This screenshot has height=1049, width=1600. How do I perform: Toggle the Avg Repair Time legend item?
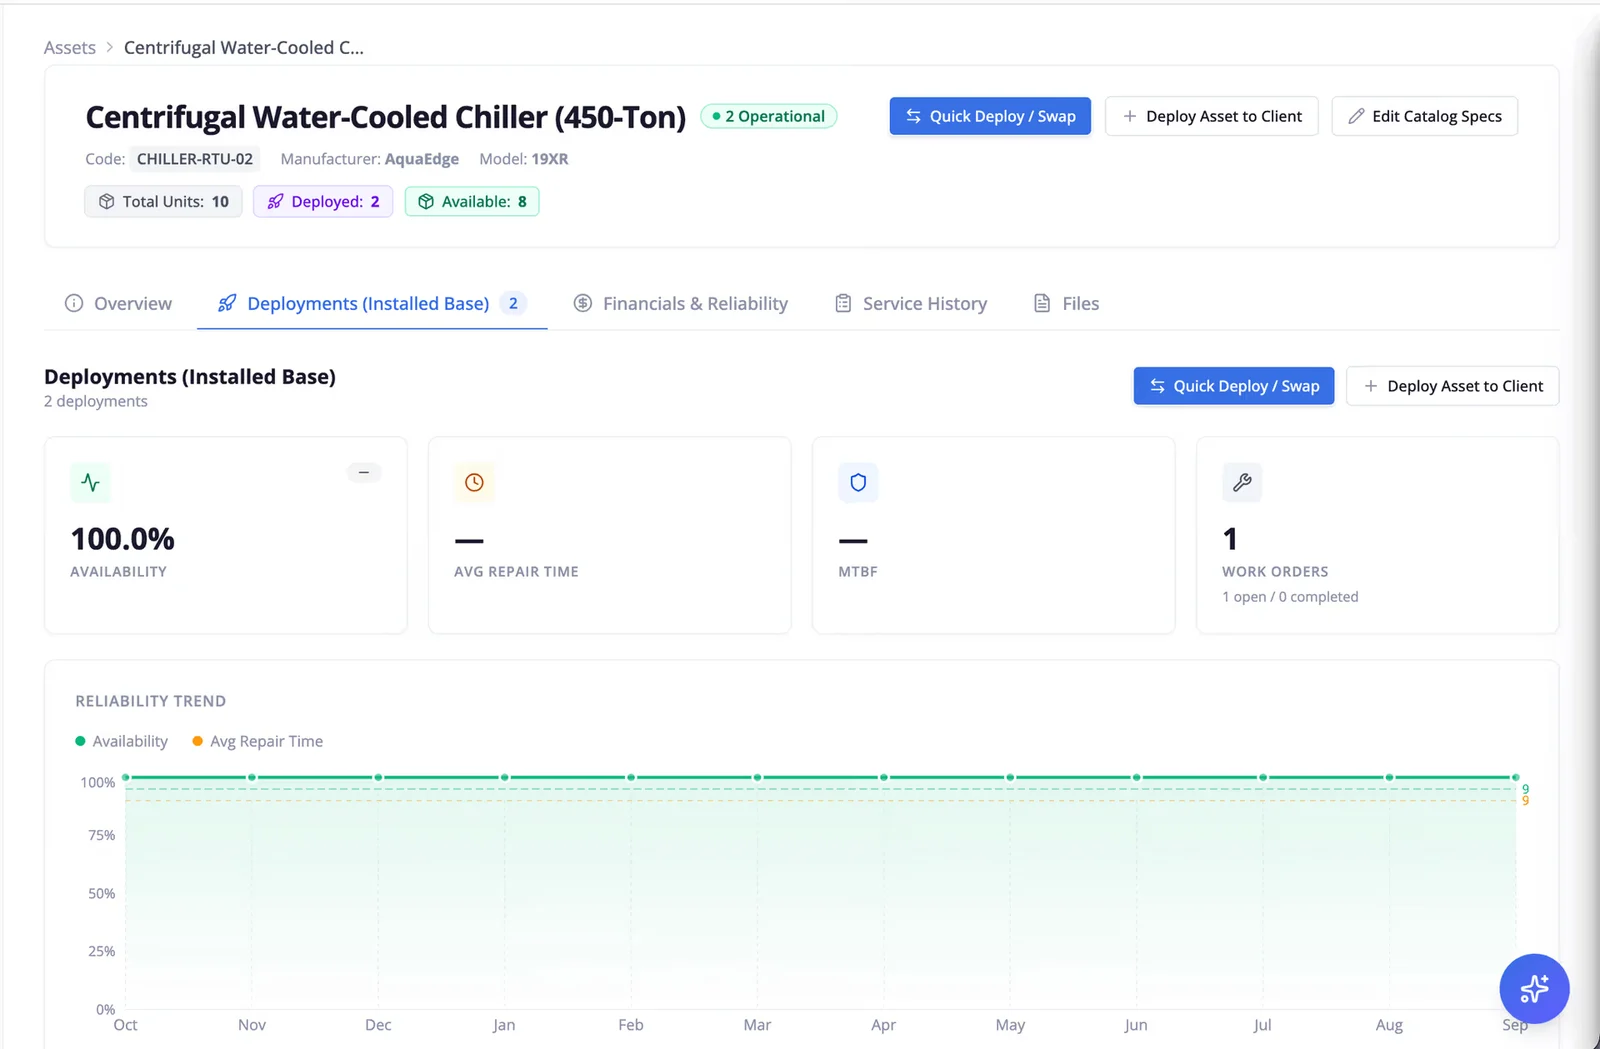pos(257,741)
